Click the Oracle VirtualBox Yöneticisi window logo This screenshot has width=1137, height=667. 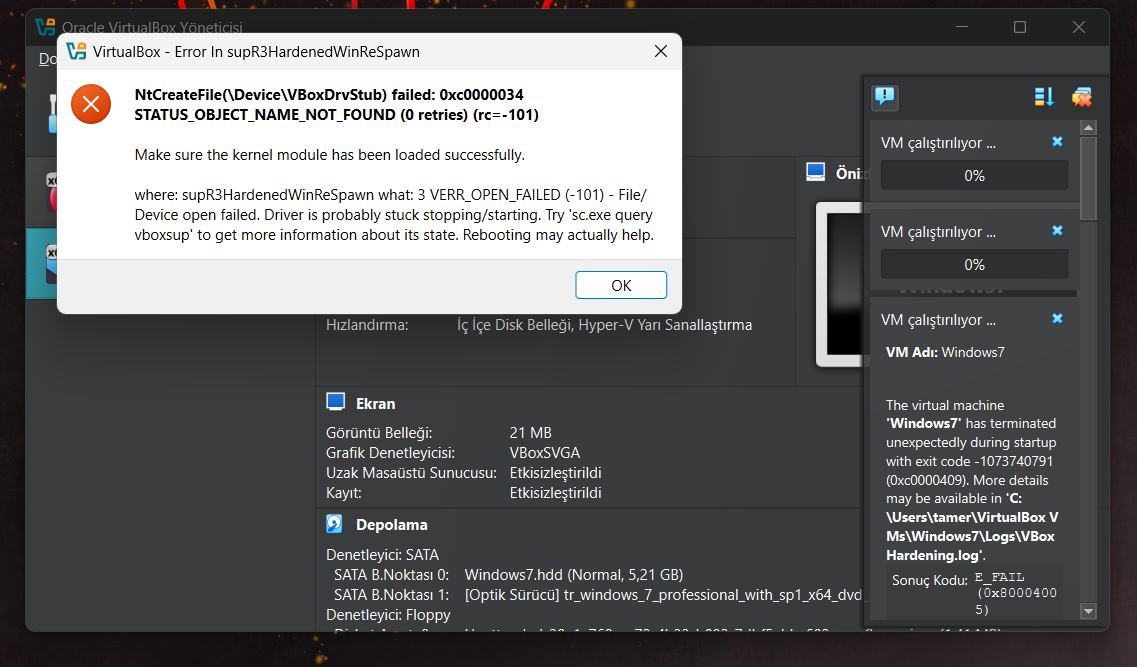pyautogui.click(x=45, y=27)
